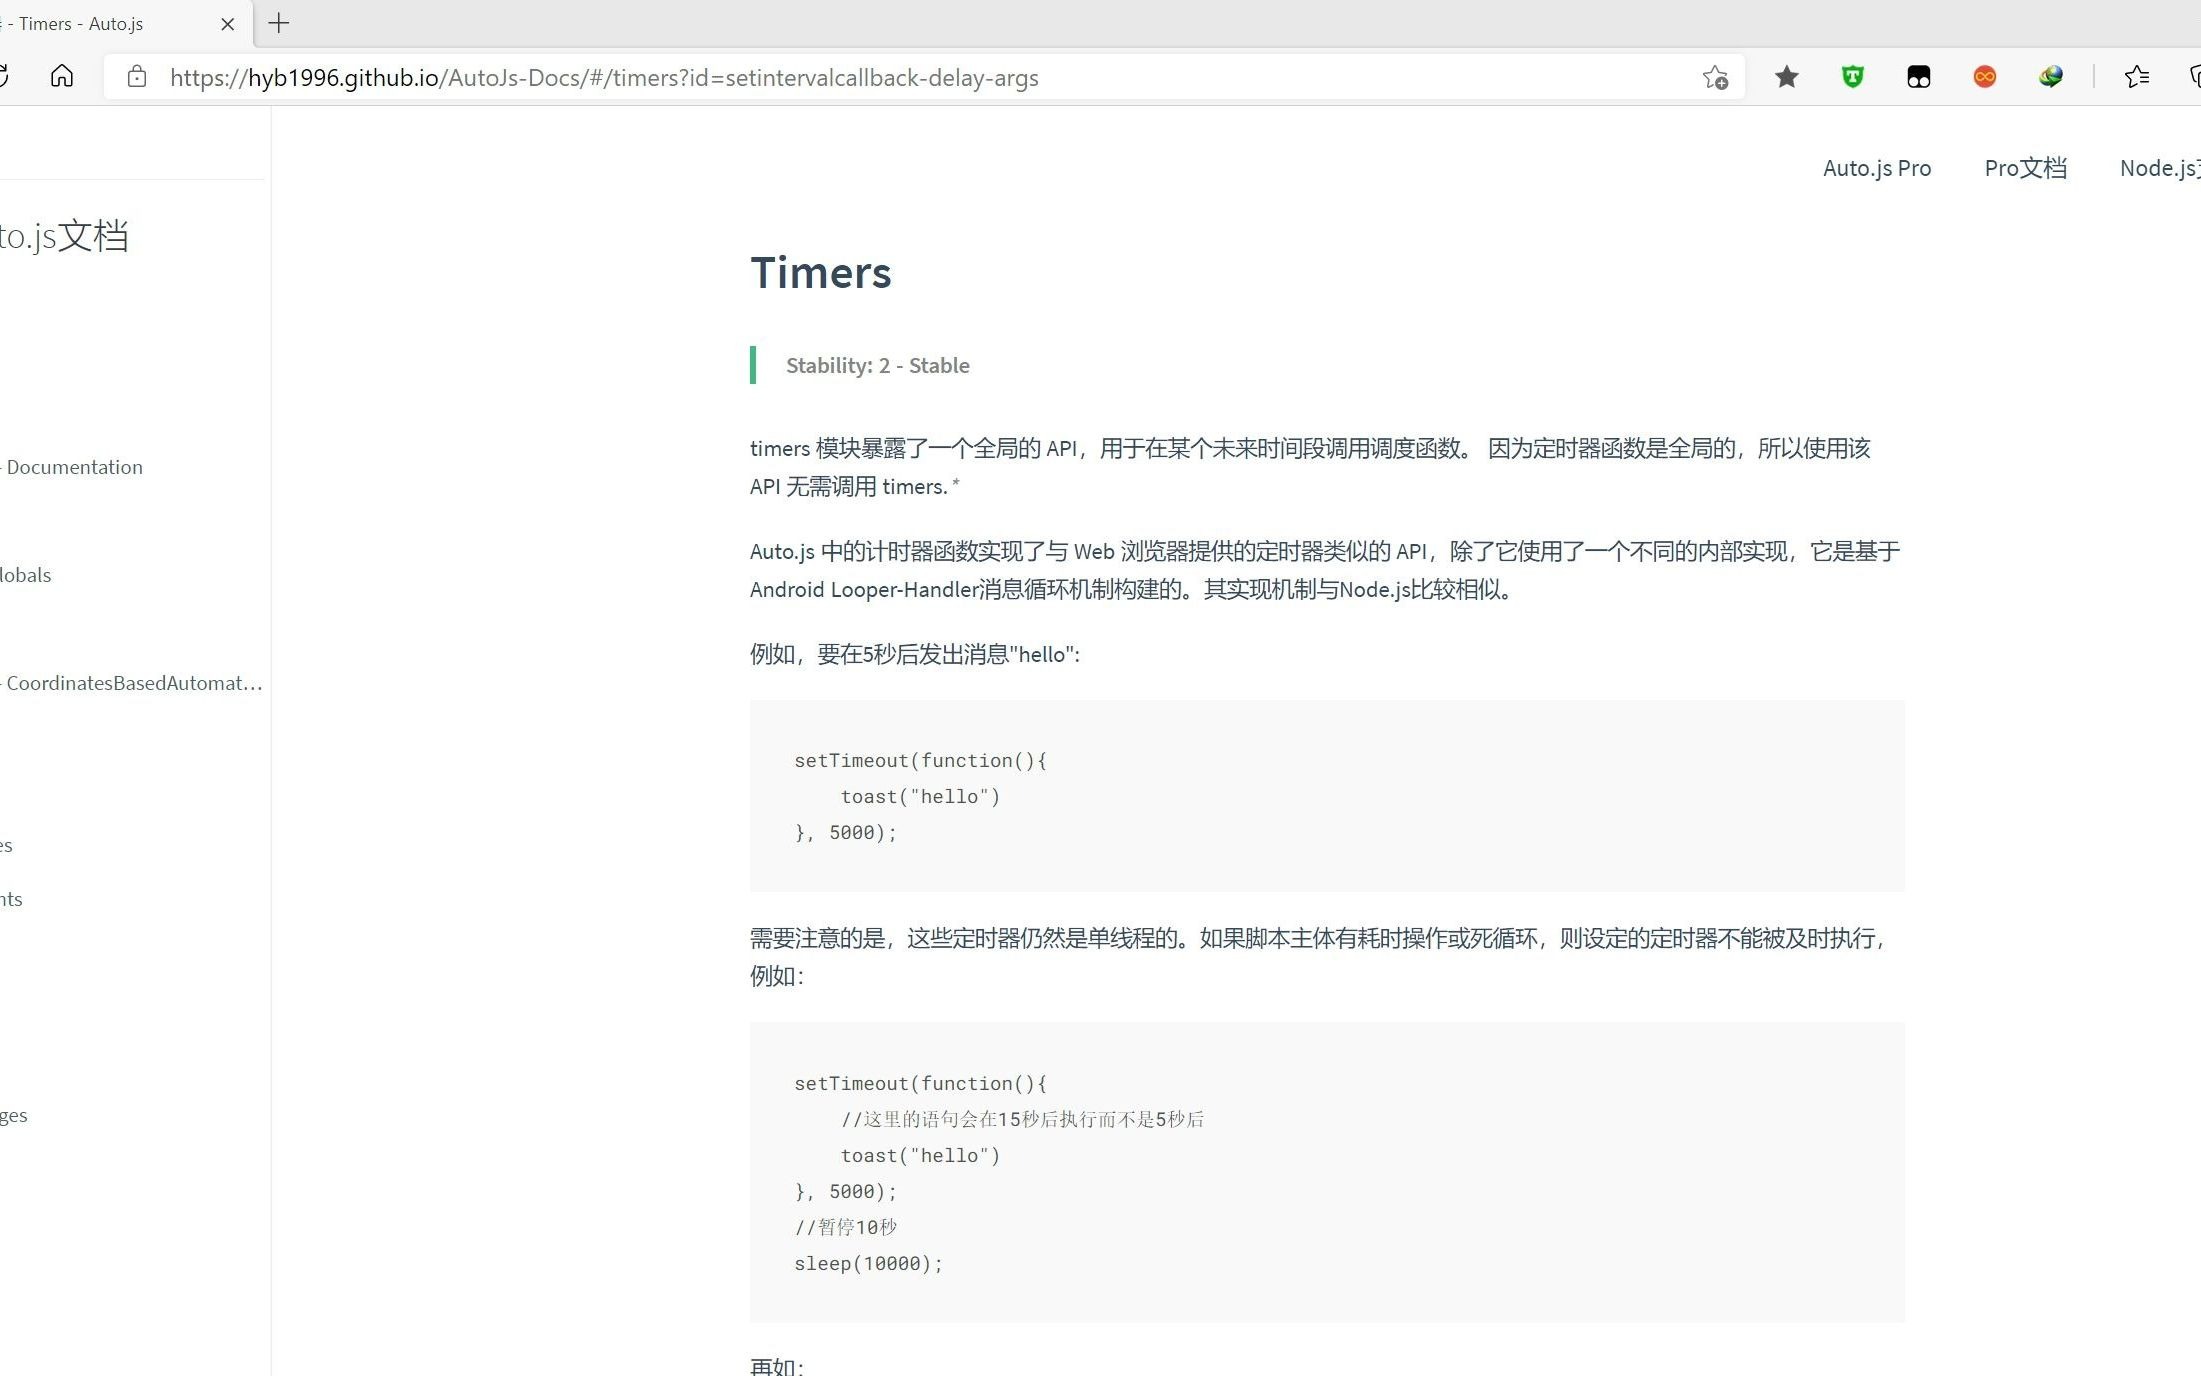
Task: Click the first setTimeout(function(){ line
Action: pyautogui.click(x=920, y=760)
